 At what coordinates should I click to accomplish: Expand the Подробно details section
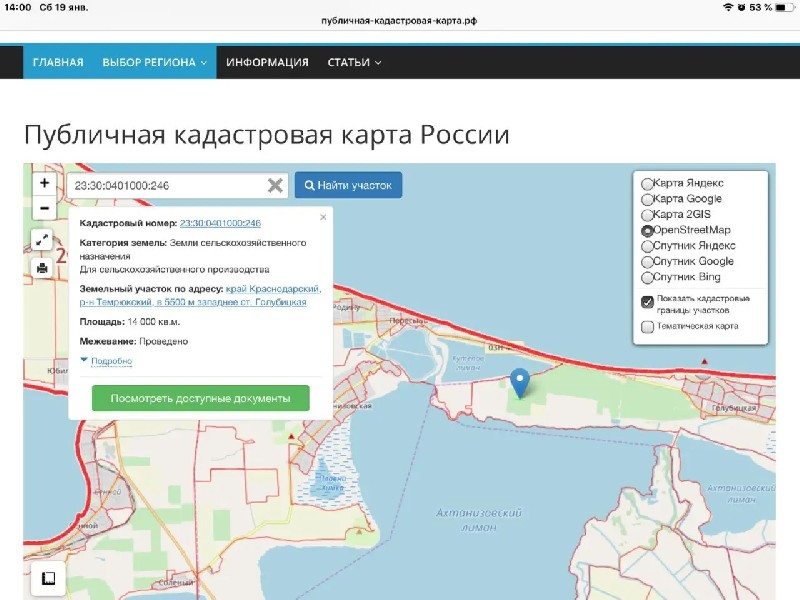tap(106, 361)
